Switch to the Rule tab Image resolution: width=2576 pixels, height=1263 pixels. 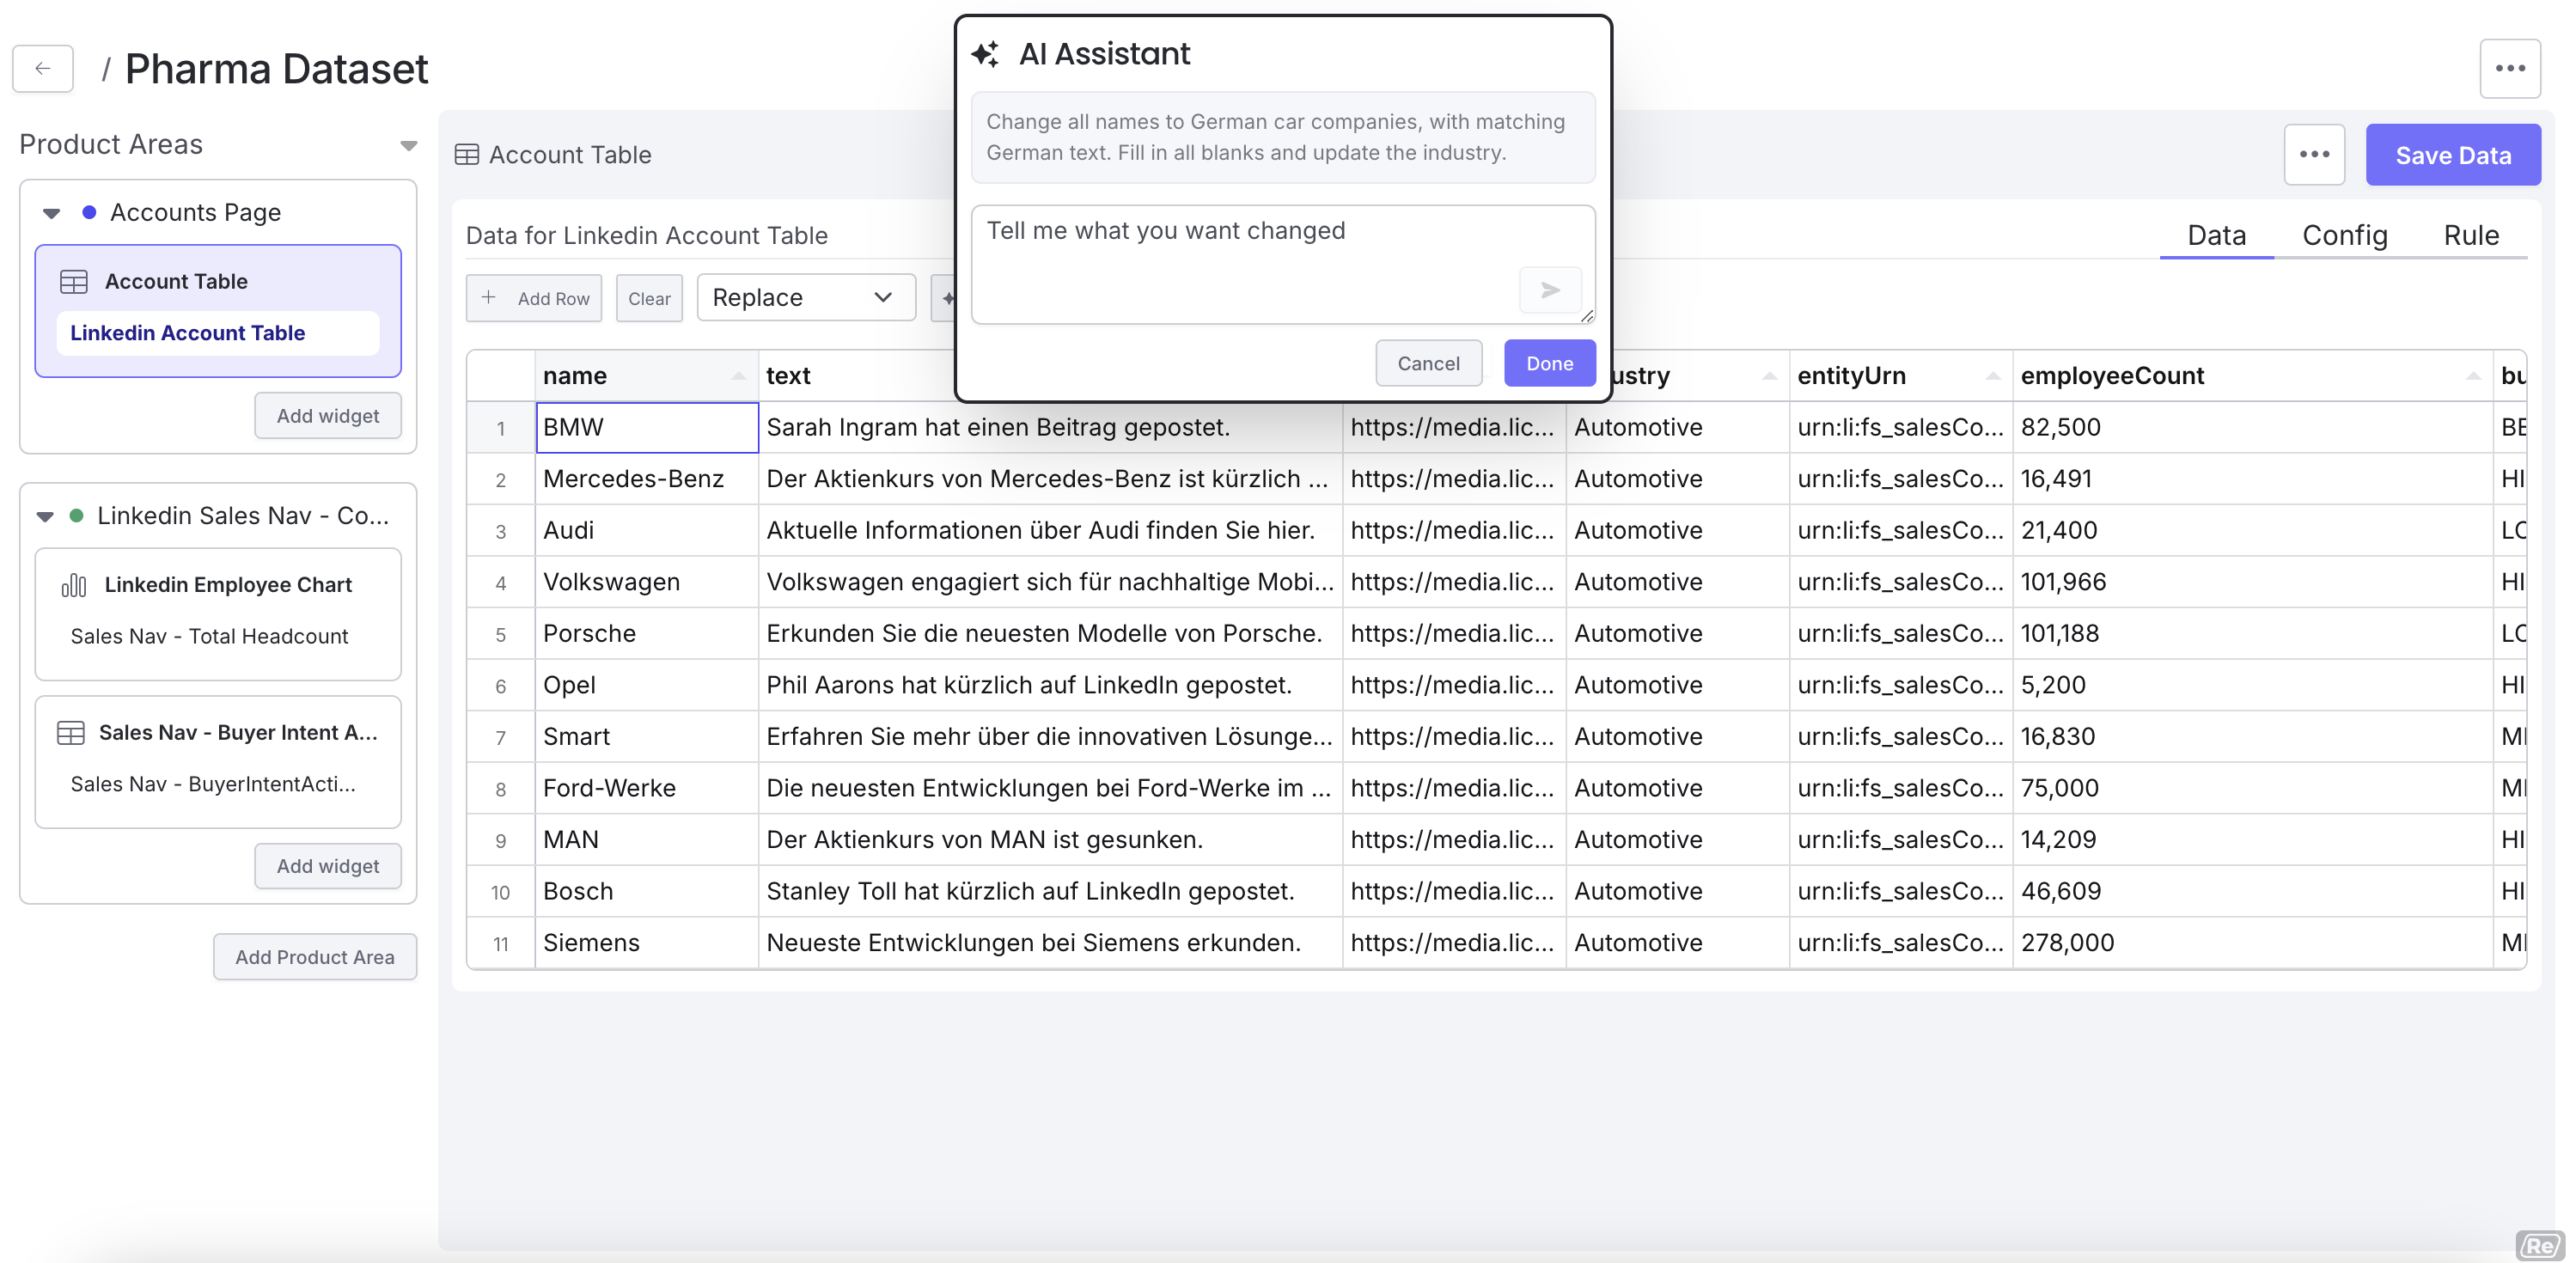pyautogui.click(x=2470, y=235)
